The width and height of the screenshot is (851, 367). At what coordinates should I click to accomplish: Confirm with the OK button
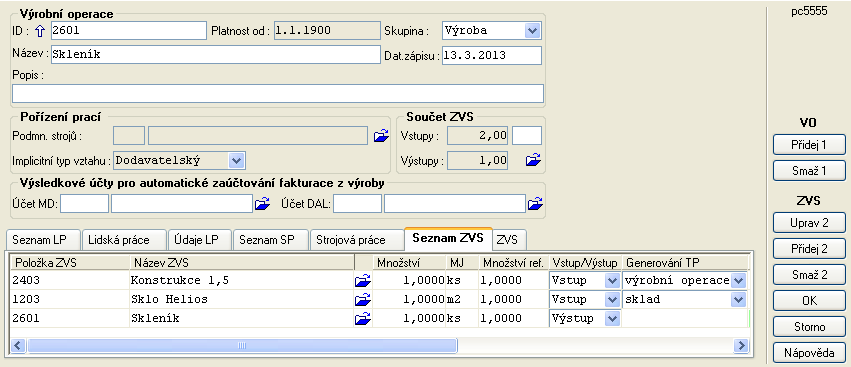coord(809,301)
